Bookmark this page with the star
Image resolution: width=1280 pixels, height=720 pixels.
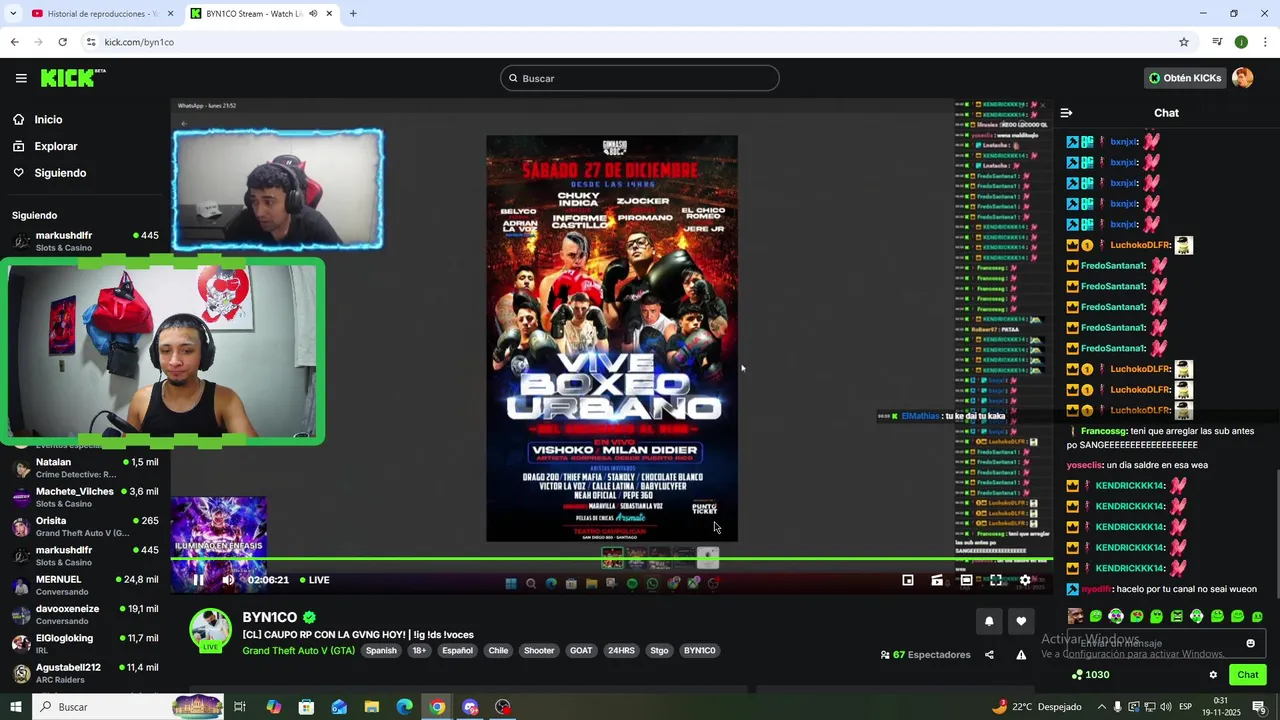(1184, 42)
